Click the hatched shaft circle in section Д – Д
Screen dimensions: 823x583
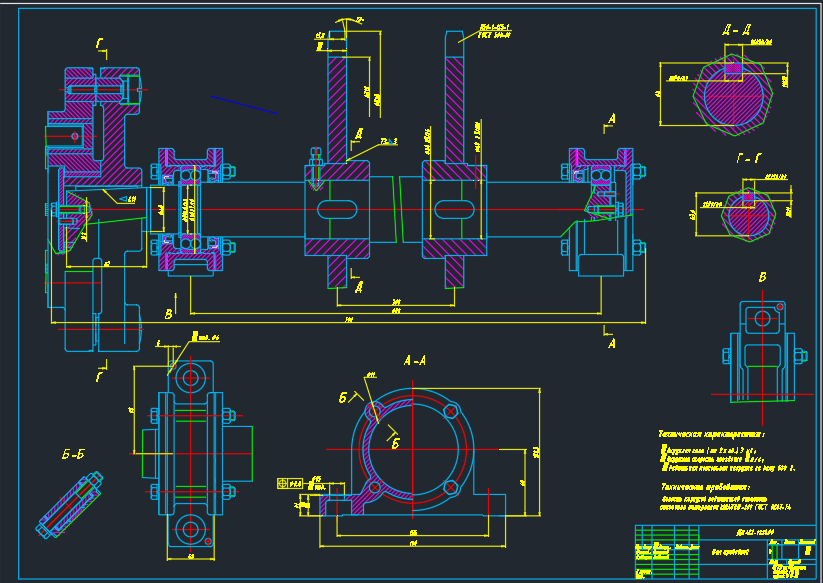coord(733,96)
